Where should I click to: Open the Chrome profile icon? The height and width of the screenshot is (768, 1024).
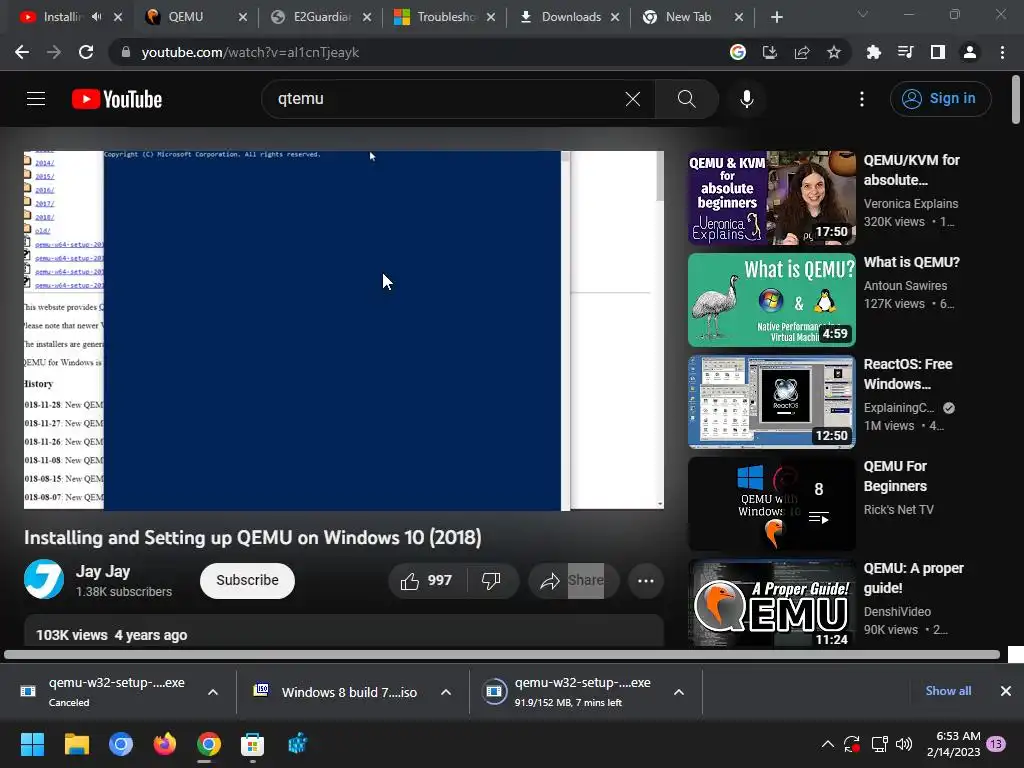[970, 52]
